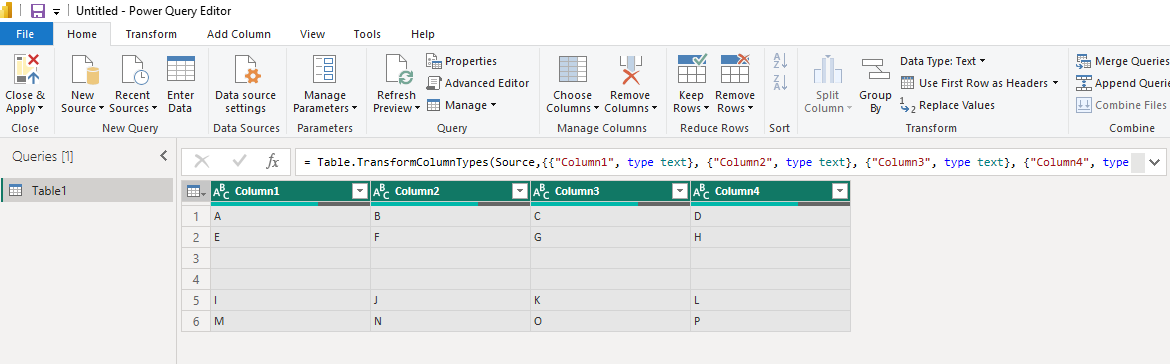Click Replace Values
The height and width of the screenshot is (364, 1170).
[x=947, y=105]
